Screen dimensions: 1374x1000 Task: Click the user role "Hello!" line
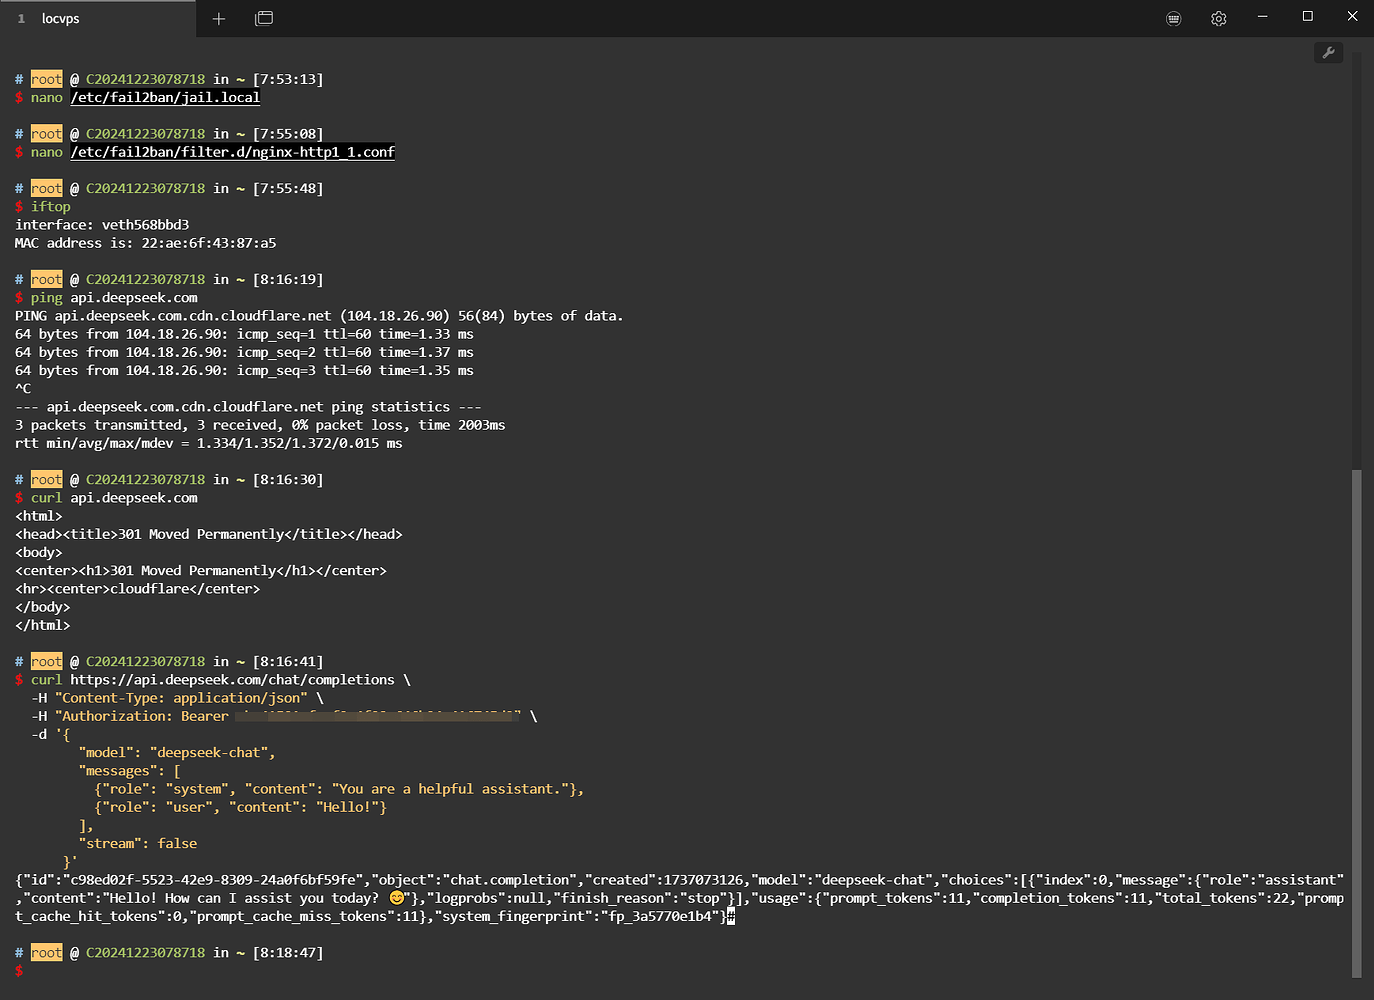pos(240,807)
